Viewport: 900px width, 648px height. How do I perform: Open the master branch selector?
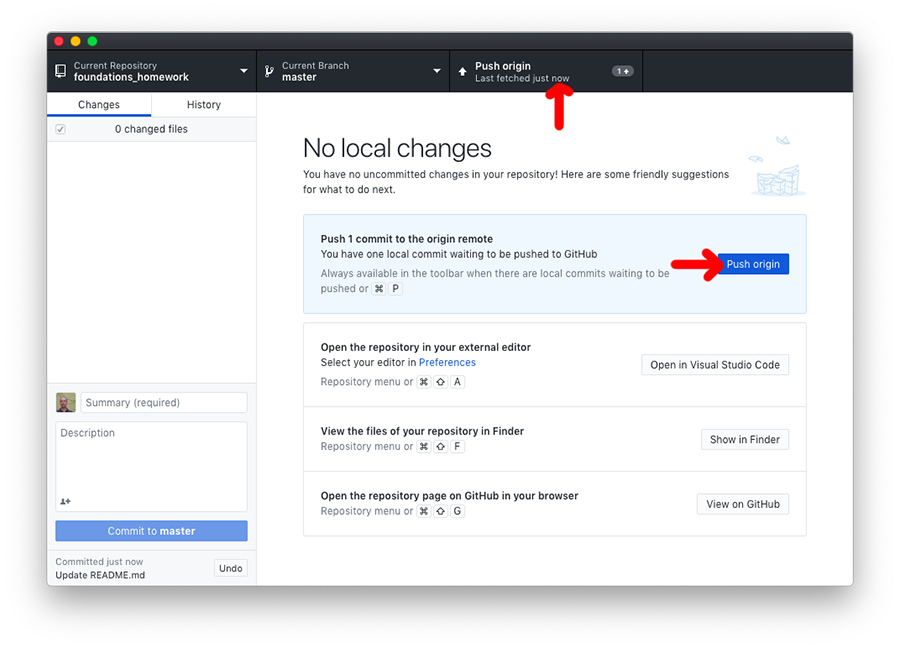pyautogui.click(x=353, y=71)
